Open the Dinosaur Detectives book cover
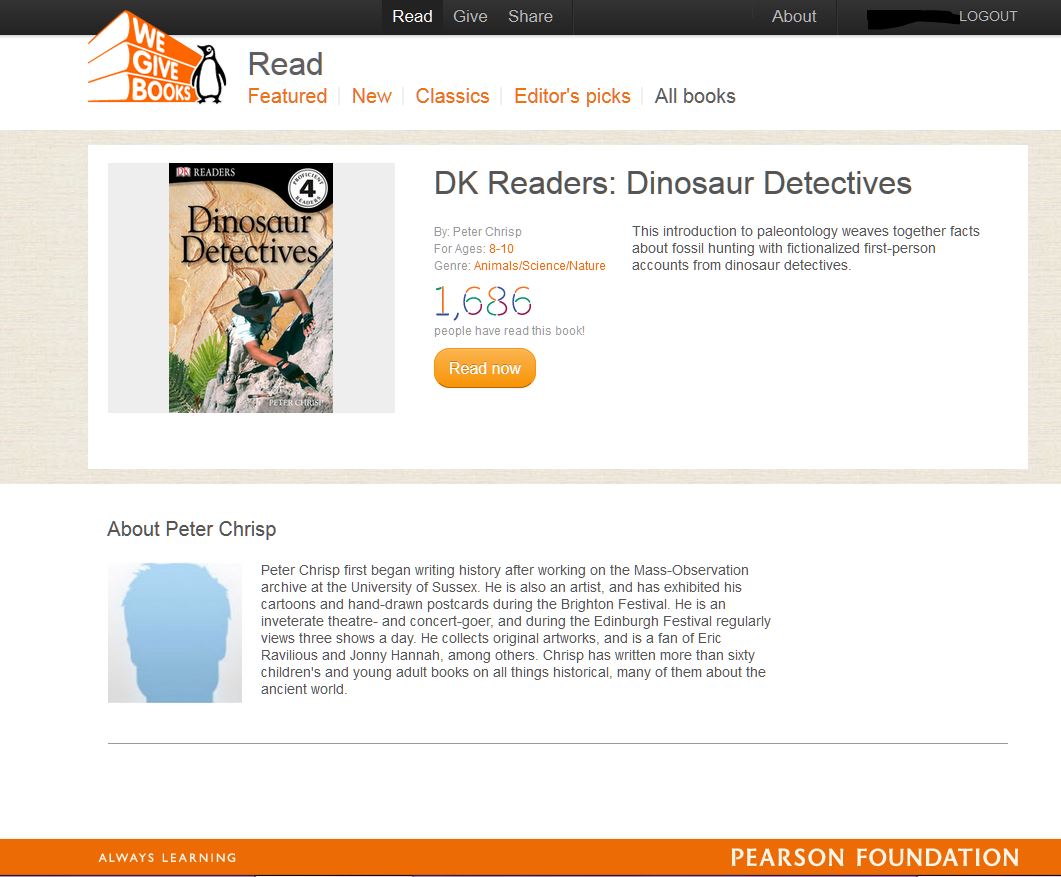Viewport: 1061px width, 877px height. click(250, 288)
